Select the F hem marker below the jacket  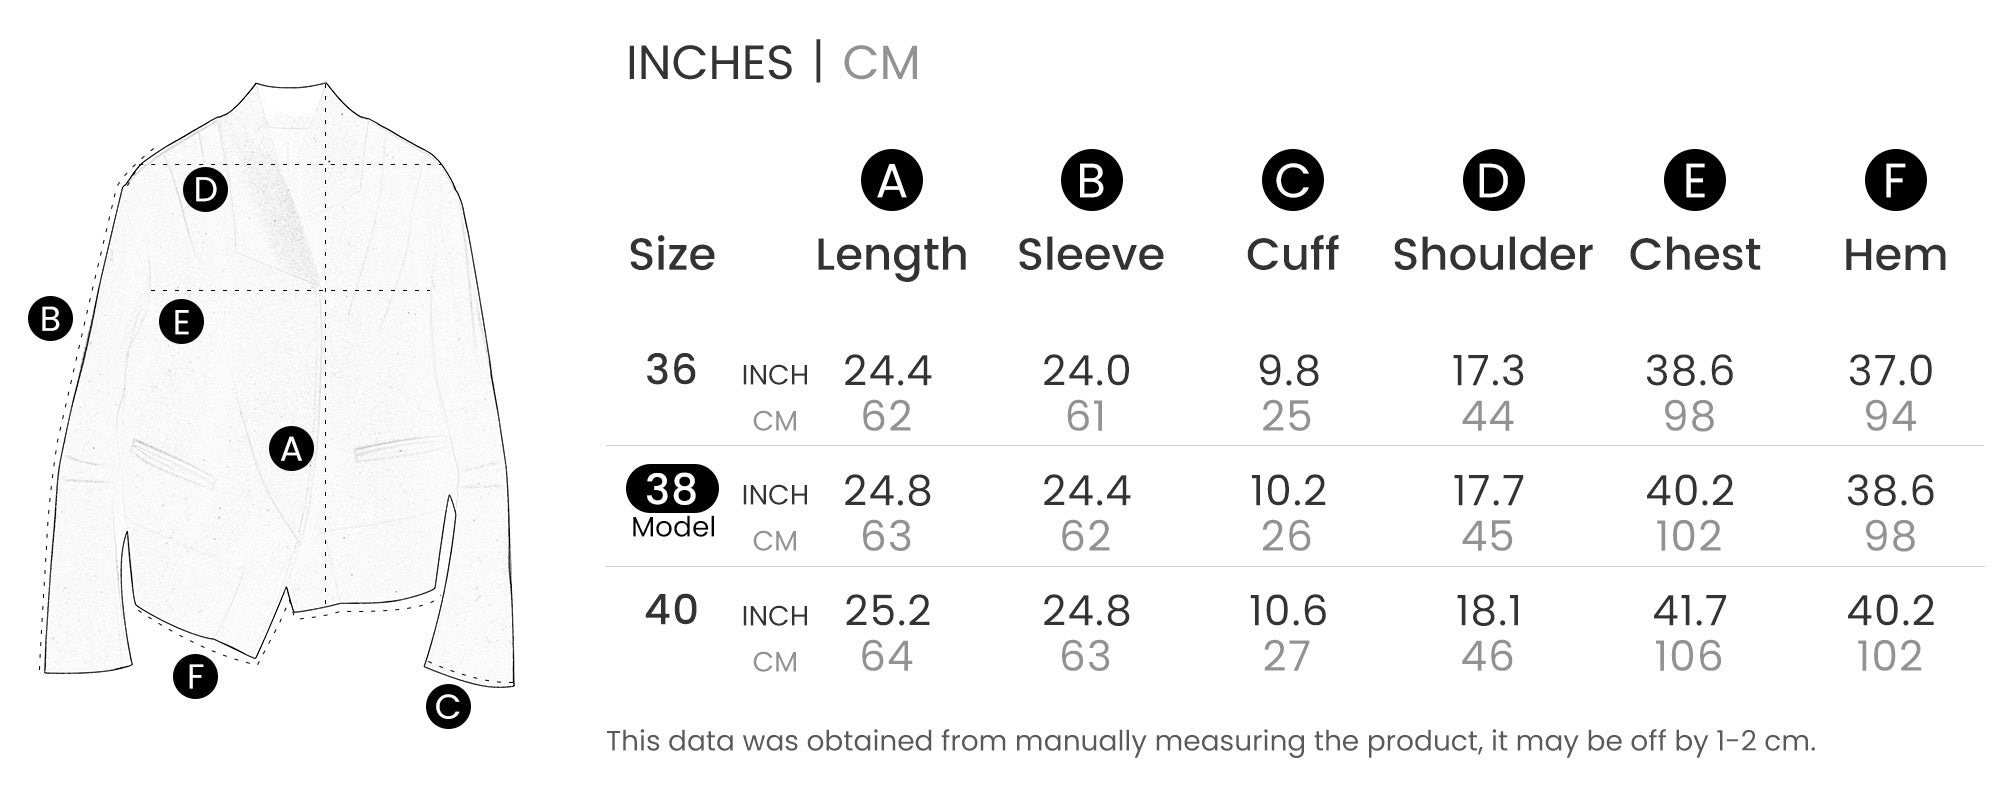[195, 677]
